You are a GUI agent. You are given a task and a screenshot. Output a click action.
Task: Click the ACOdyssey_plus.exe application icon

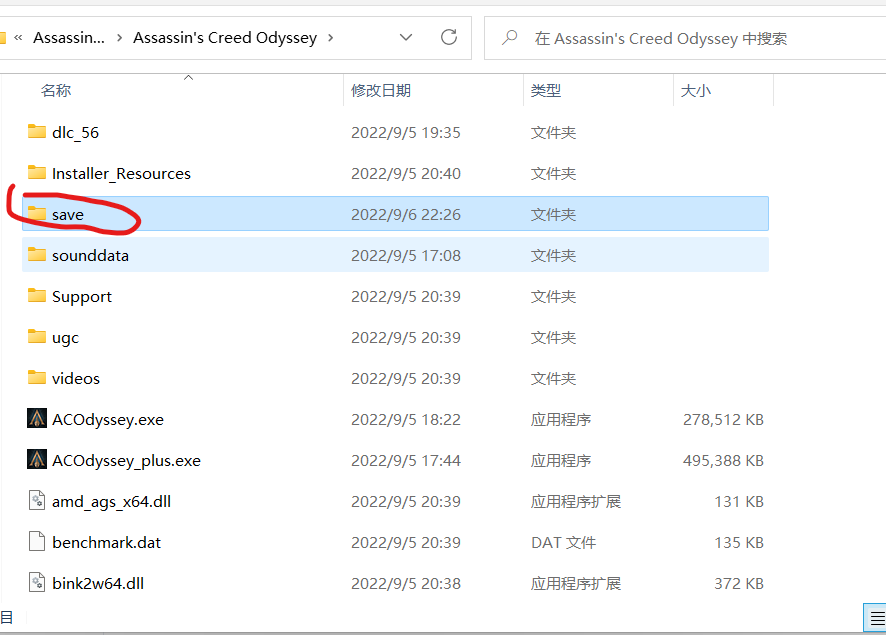tap(37, 459)
